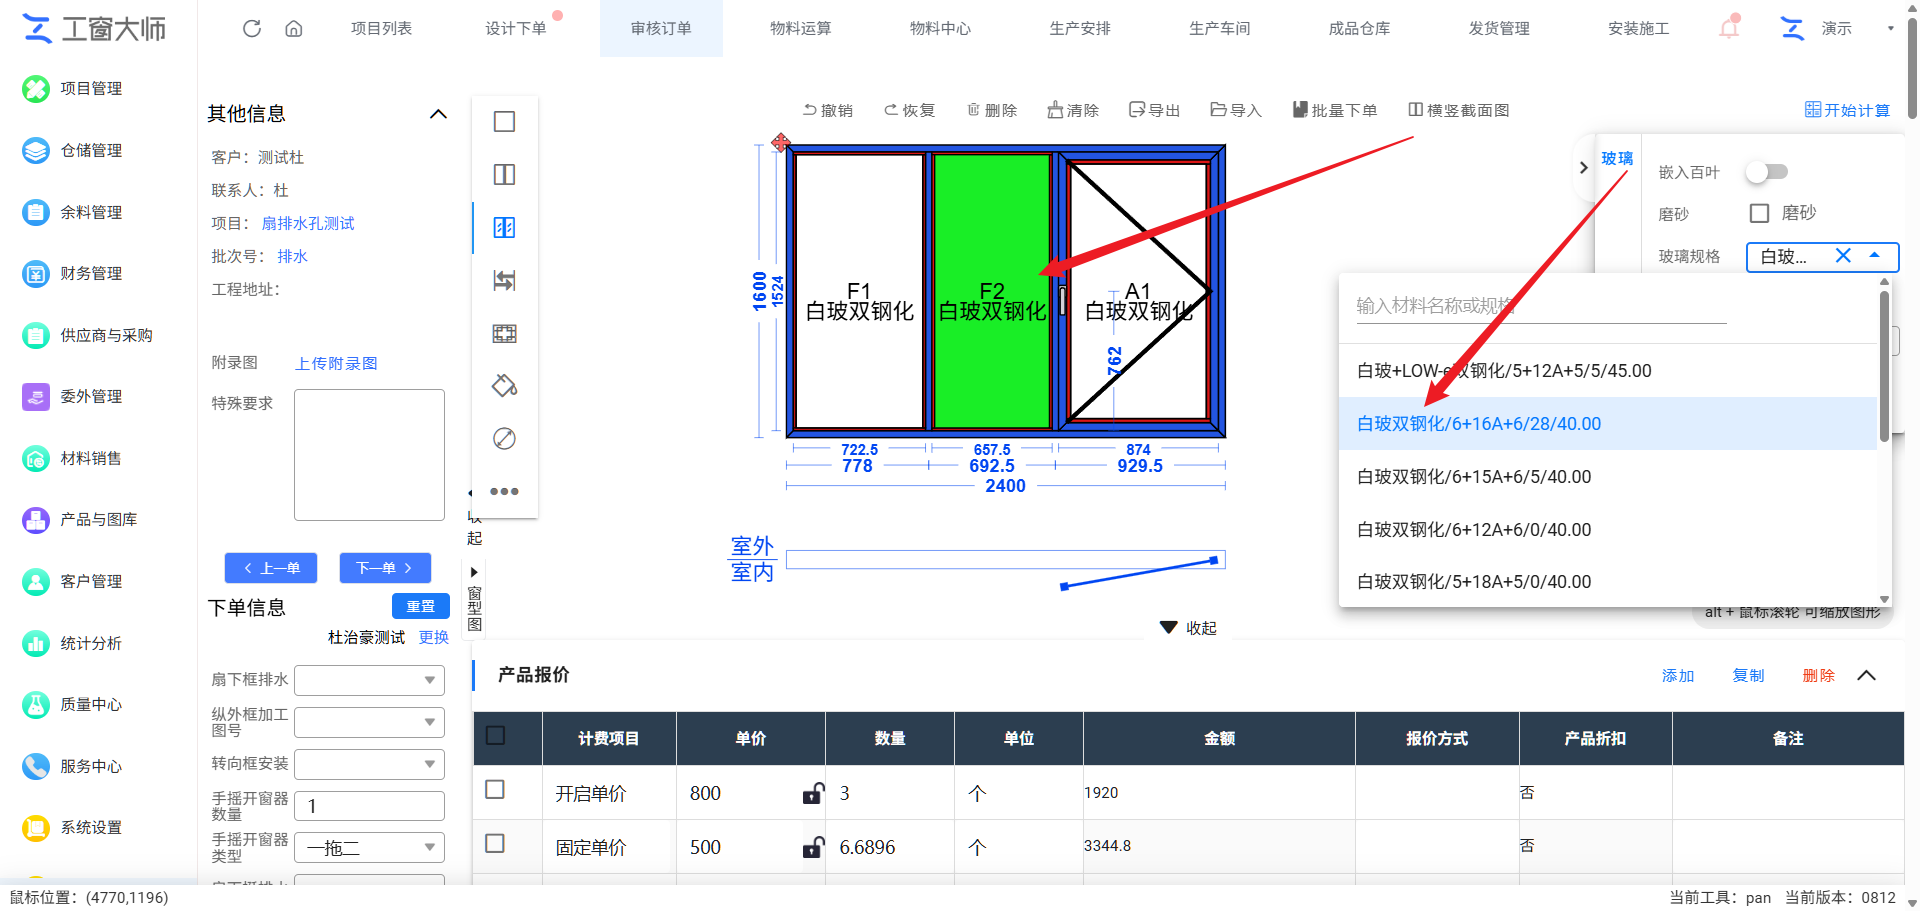The image size is (1920, 911).
Task: Switch to the 物料运算 tab
Action: point(800,28)
